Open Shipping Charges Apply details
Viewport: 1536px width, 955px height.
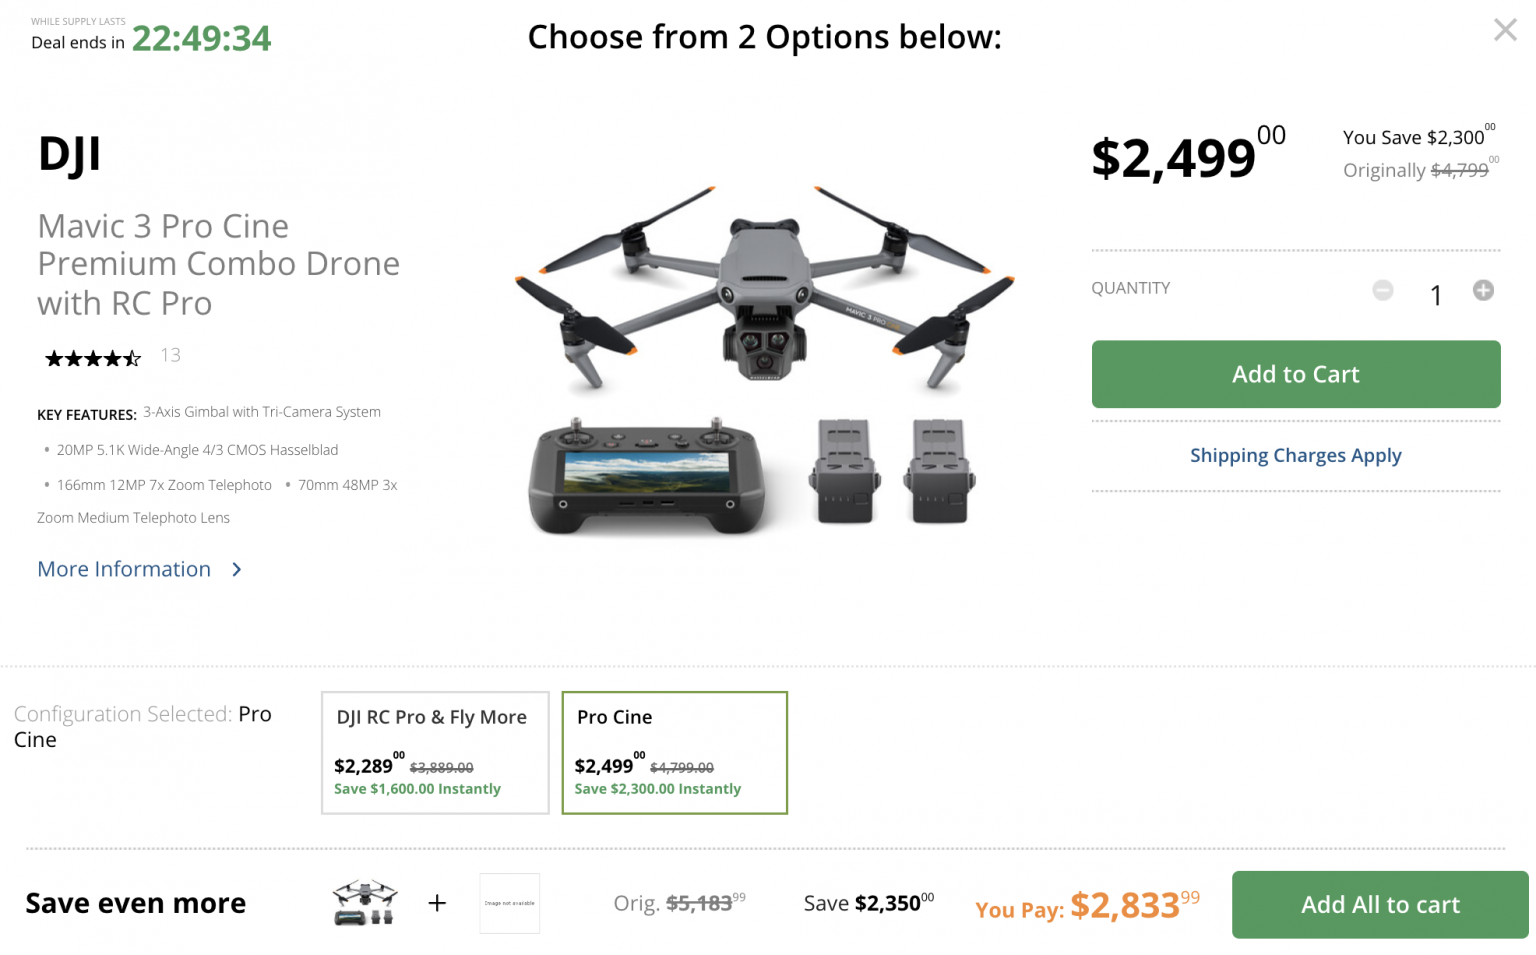click(1295, 455)
